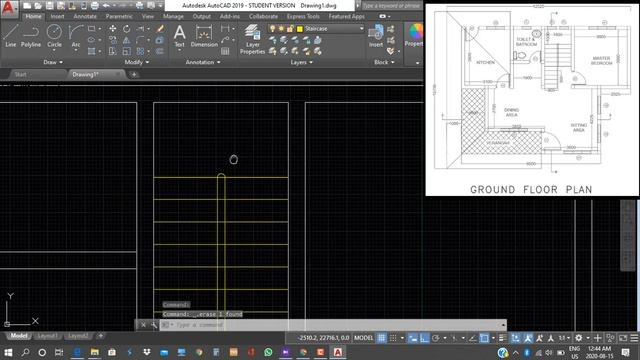Image resolution: width=640 pixels, height=360 pixels.
Task: Open the Staircase layer dropdown
Action: pyautogui.click(x=362, y=29)
